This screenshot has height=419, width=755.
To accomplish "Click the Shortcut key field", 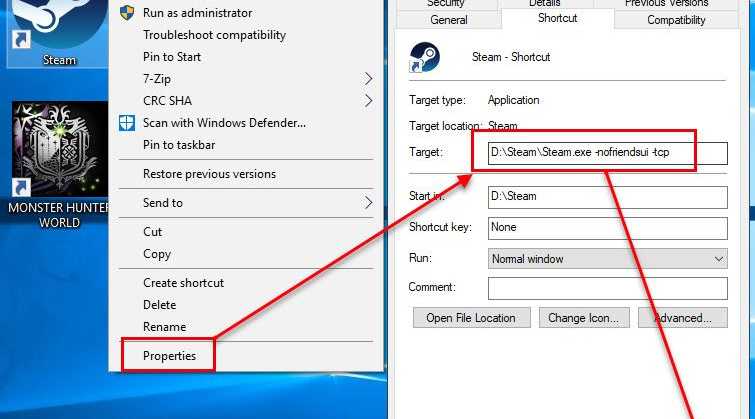I will (x=608, y=228).
